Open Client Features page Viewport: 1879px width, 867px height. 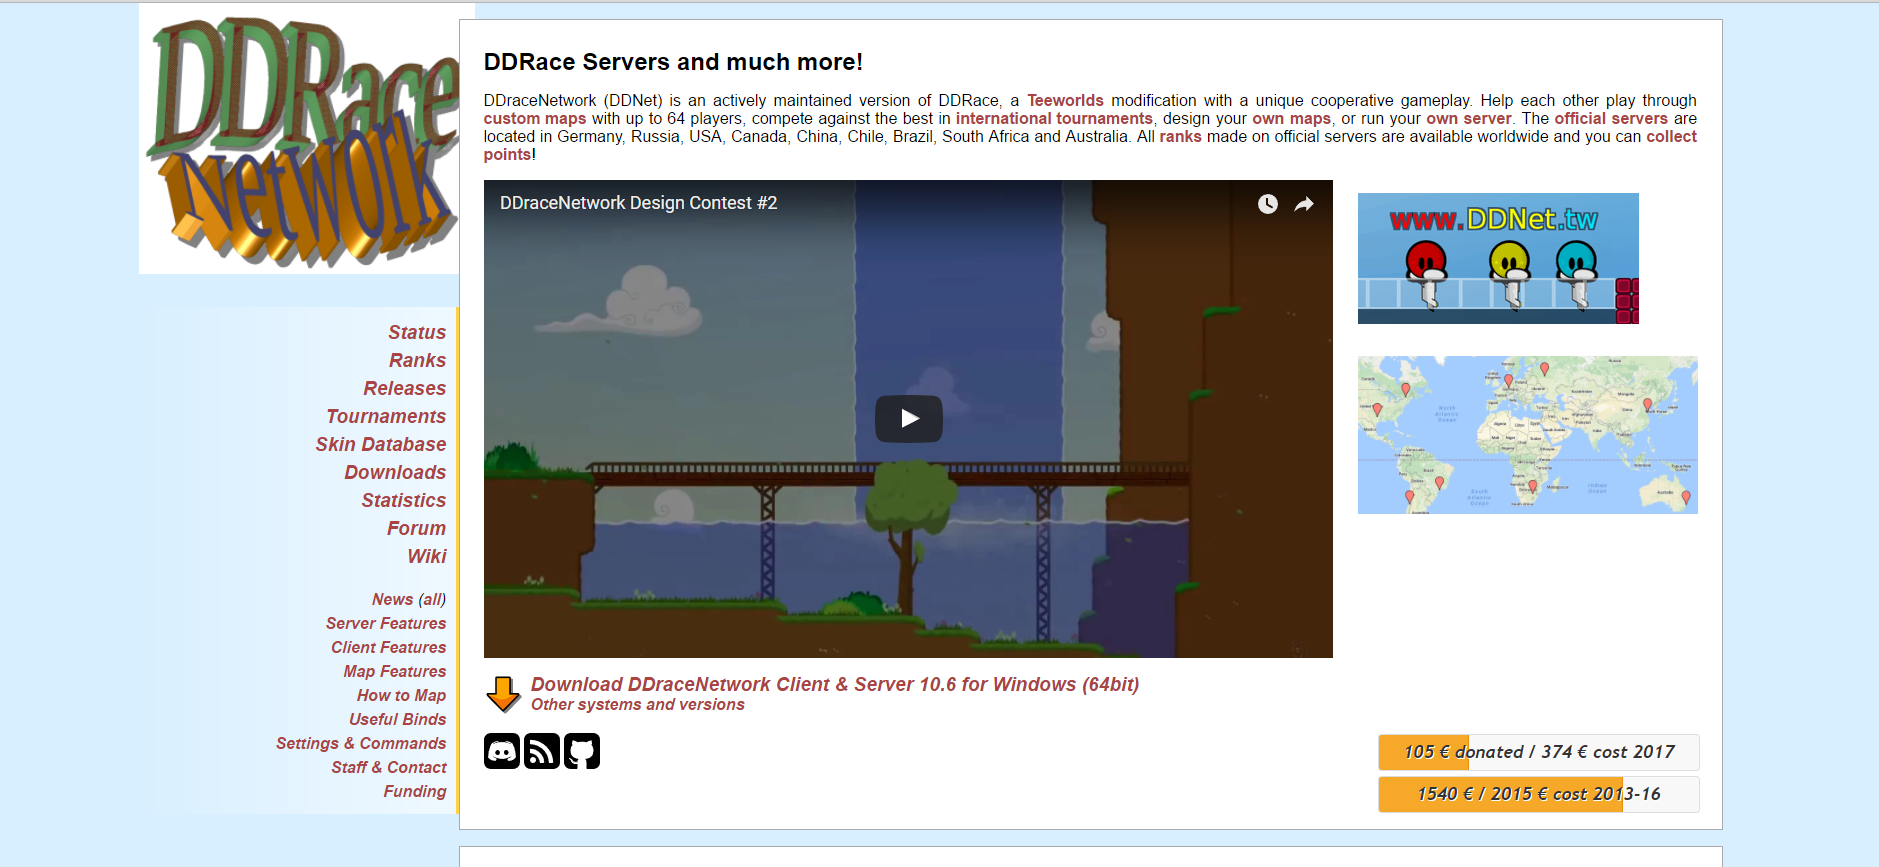tap(389, 647)
